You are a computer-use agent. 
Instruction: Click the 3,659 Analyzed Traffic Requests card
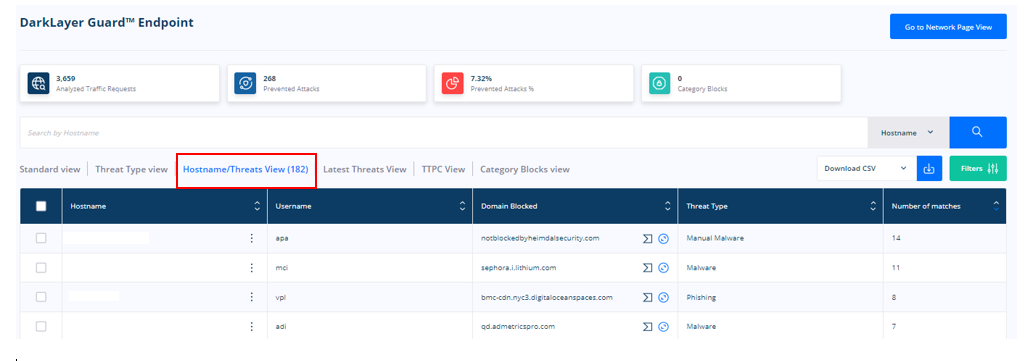pyautogui.click(x=120, y=83)
